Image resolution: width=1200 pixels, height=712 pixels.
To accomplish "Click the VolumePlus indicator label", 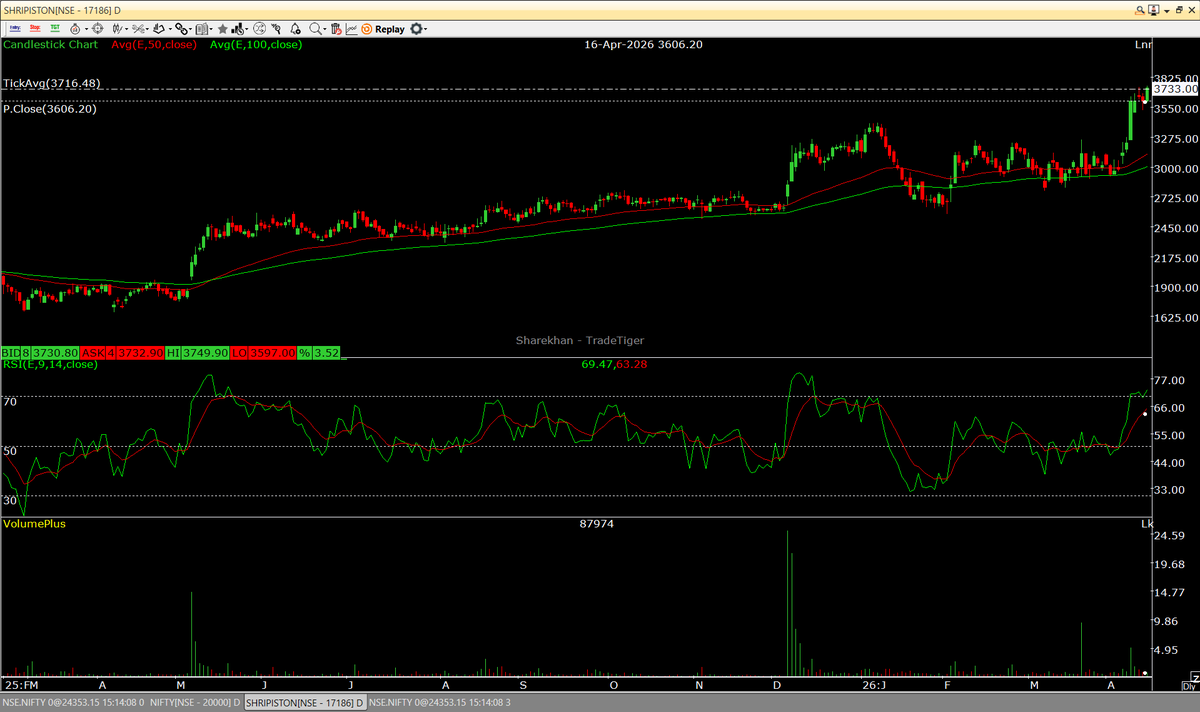I will [34, 524].
